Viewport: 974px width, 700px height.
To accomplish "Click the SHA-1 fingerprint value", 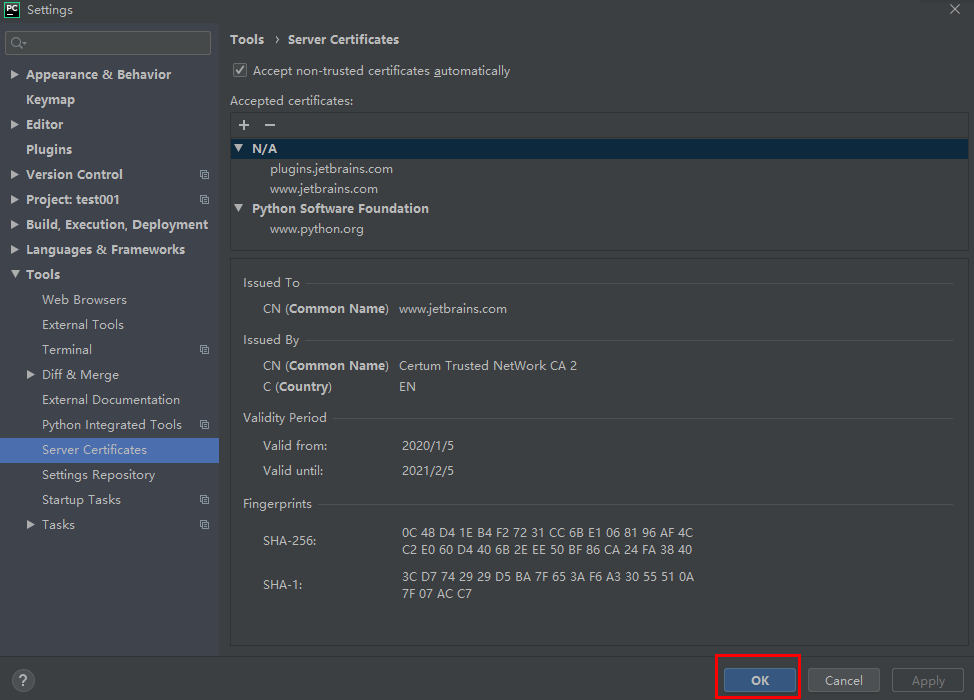I will coord(548,585).
